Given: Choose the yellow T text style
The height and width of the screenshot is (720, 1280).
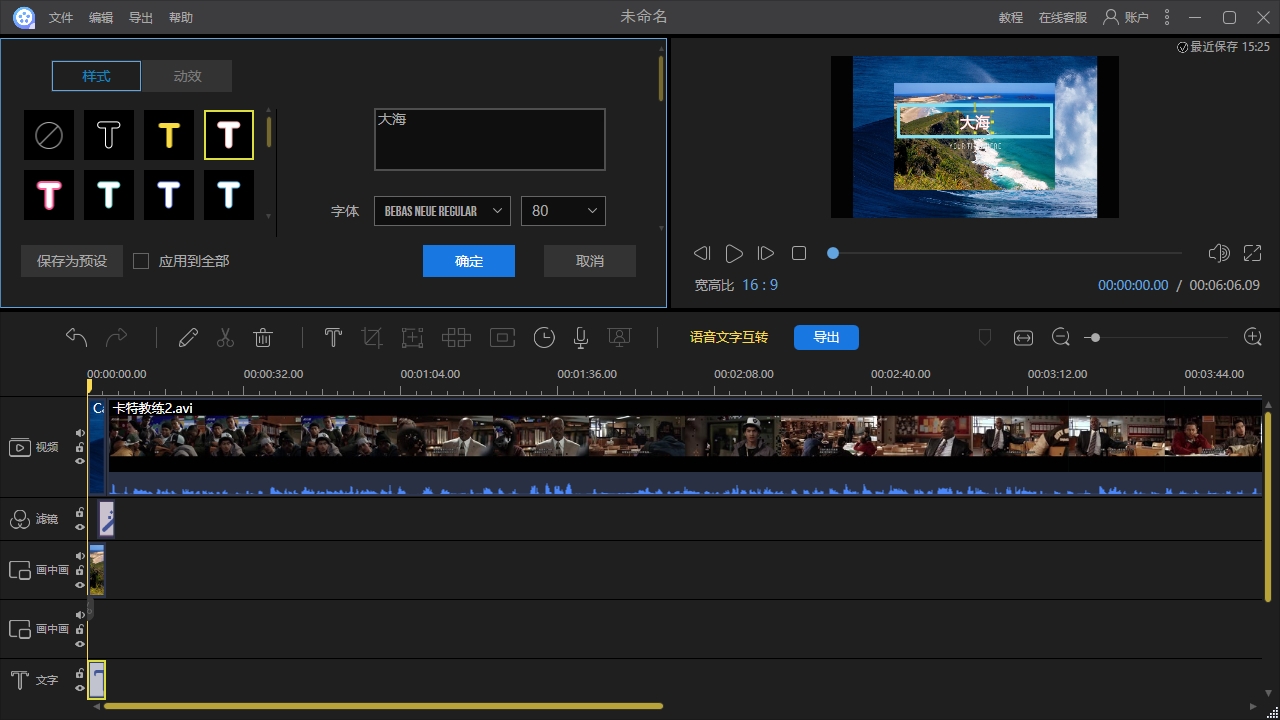Looking at the screenshot, I should pyautogui.click(x=169, y=135).
